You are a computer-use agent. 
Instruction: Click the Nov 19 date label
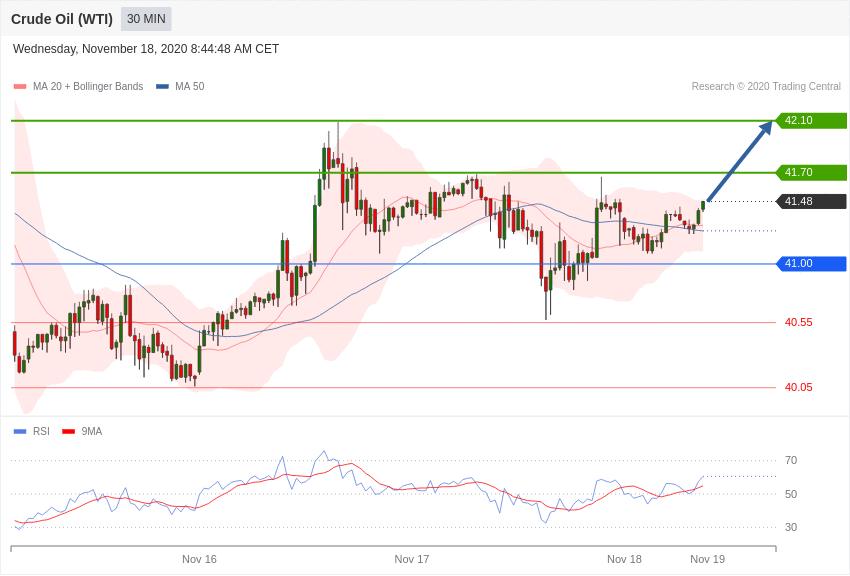(707, 559)
